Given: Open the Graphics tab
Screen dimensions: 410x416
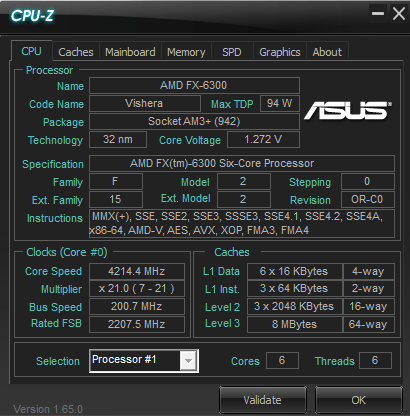Looking at the screenshot, I should click(x=280, y=52).
